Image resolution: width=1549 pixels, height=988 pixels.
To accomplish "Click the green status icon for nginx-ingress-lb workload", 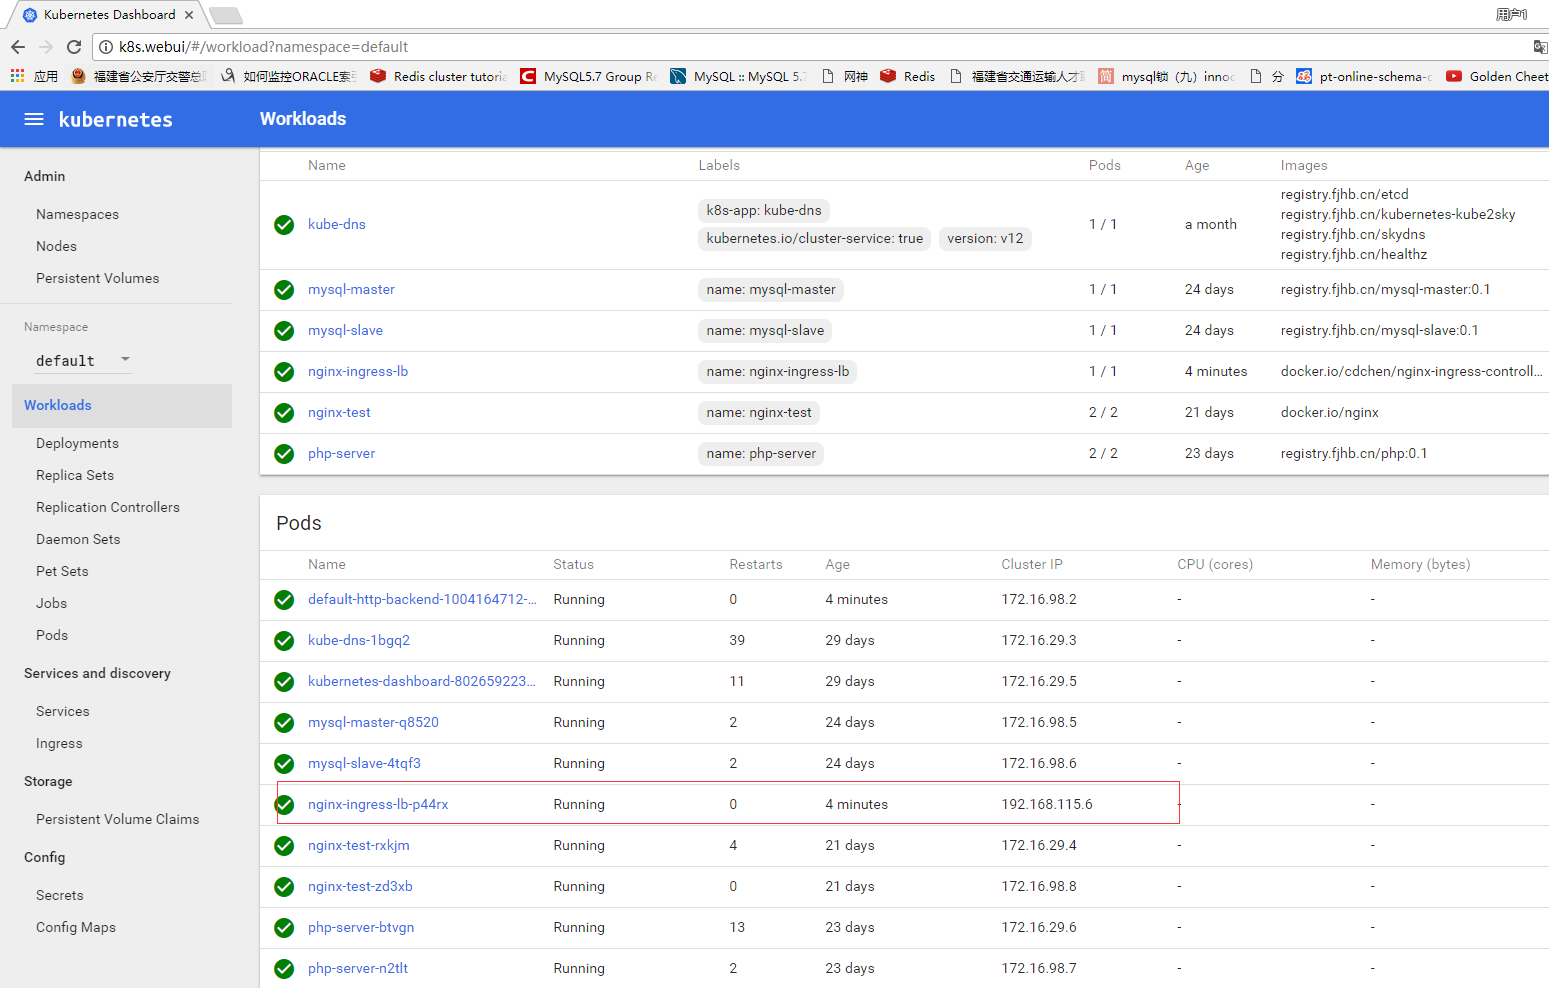I will [x=284, y=372].
